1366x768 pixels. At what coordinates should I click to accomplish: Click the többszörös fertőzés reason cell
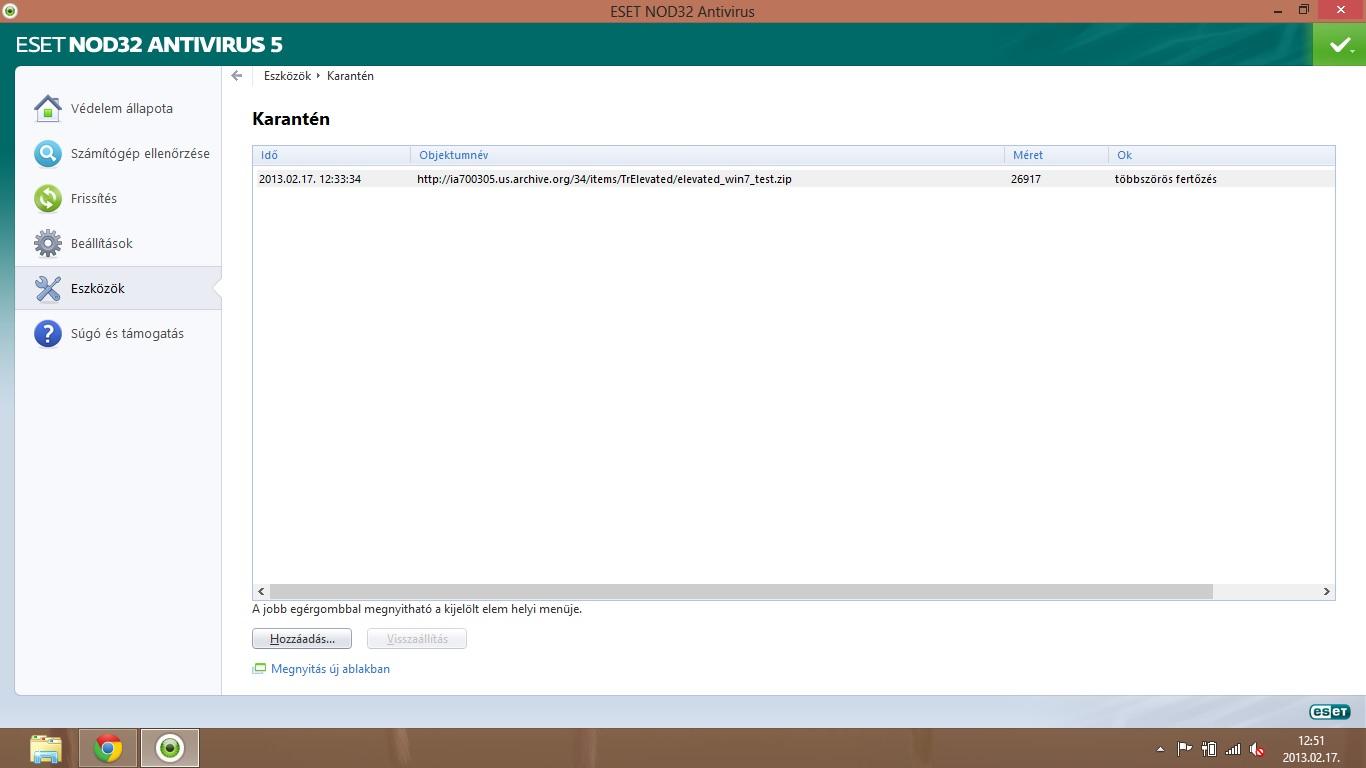pyautogui.click(x=1166, y=179)
